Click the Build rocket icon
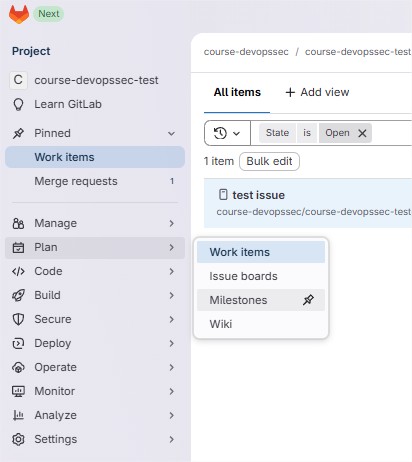 coord(18,295)
